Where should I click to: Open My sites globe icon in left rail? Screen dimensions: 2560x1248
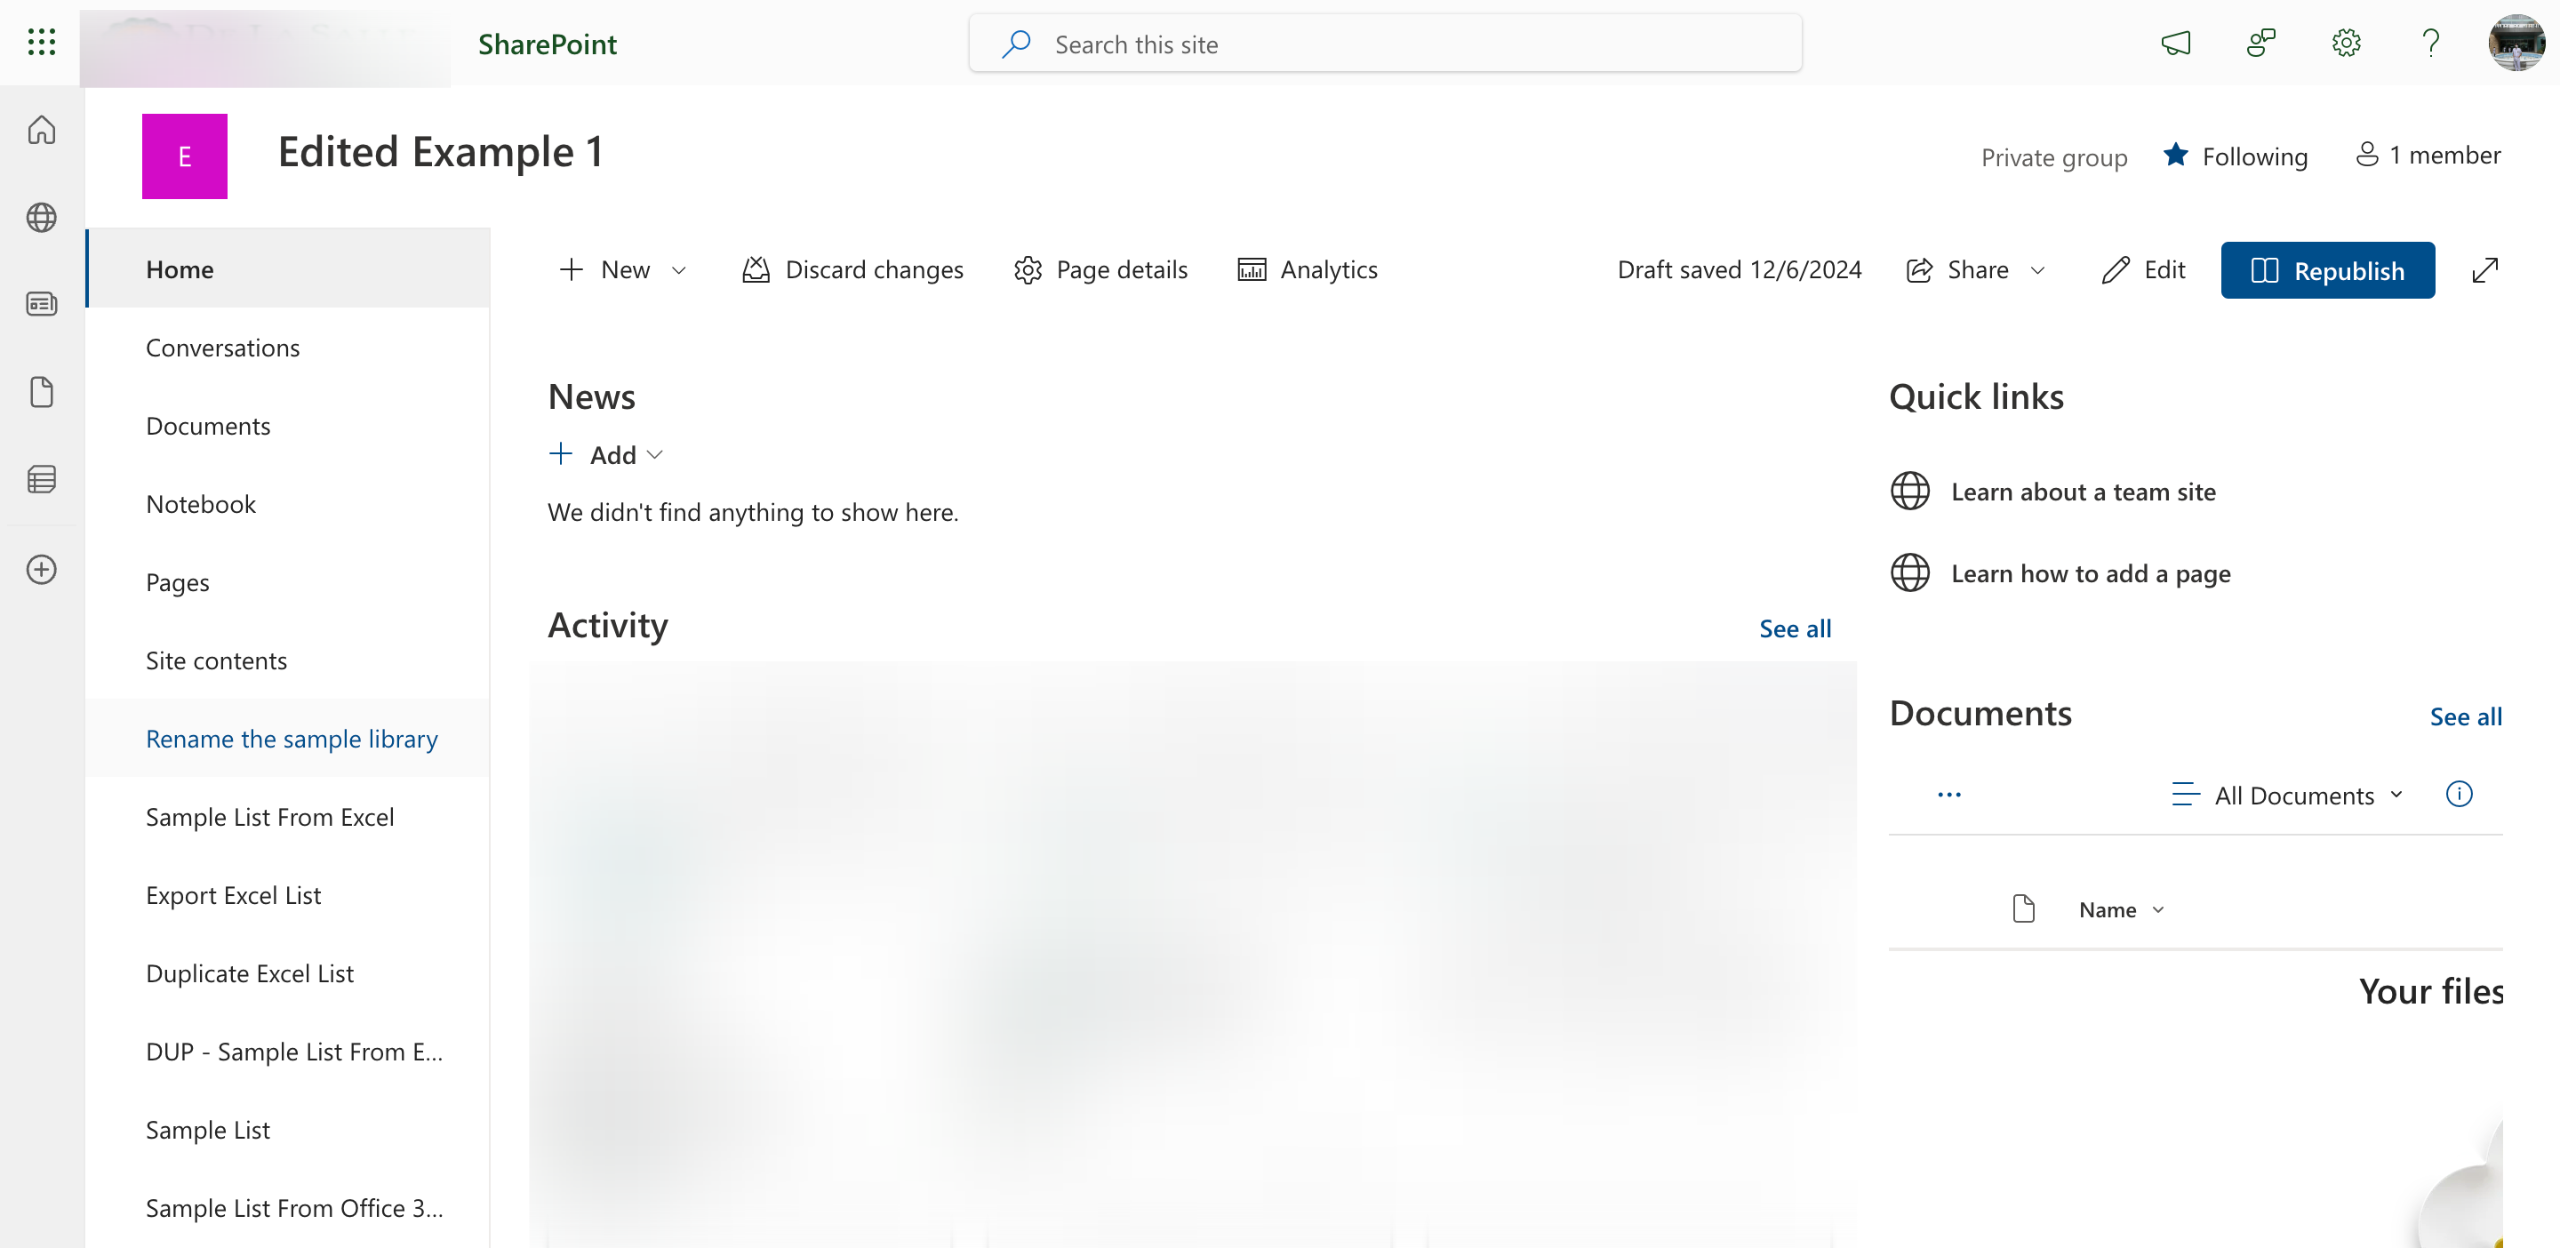[x=41, y=217]
